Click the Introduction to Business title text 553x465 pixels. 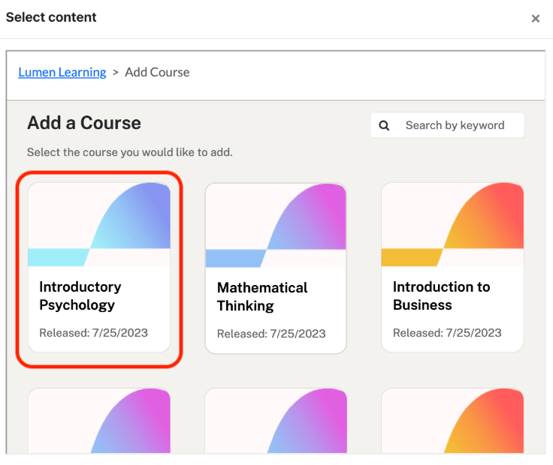(441, 296)
